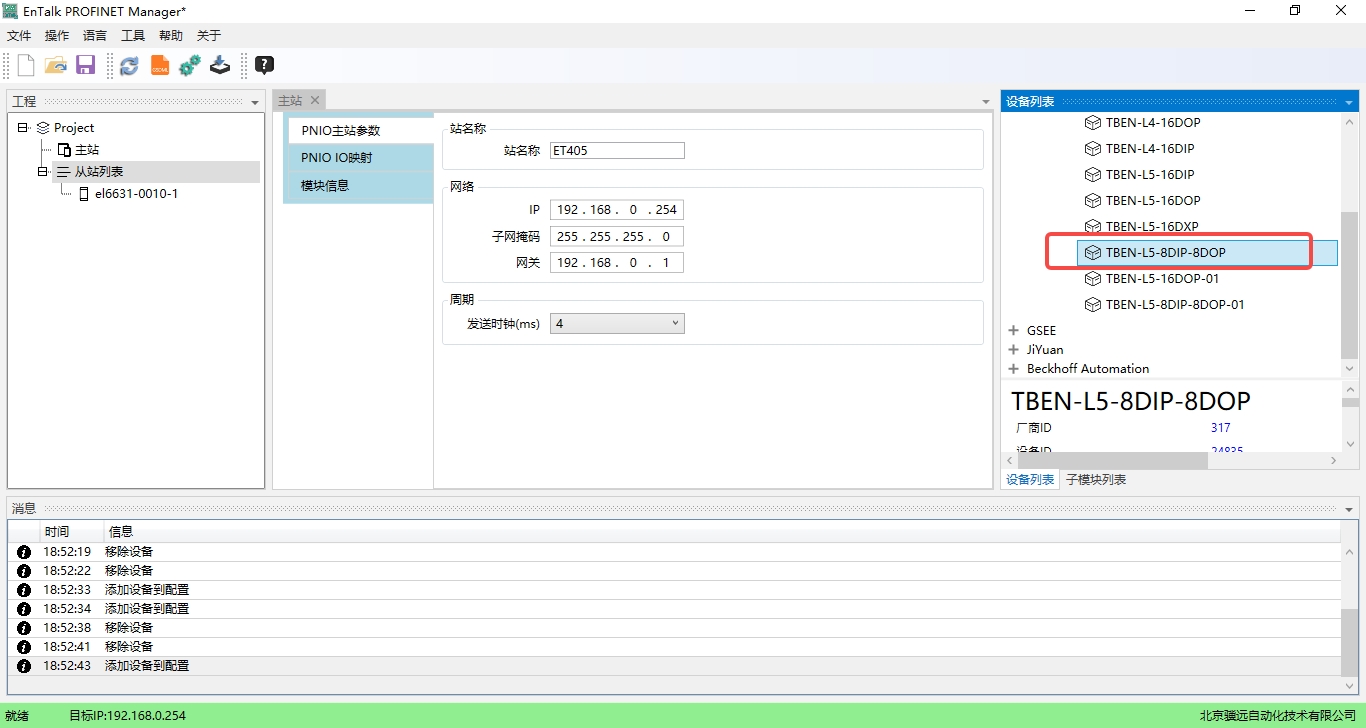Click the black help question mark icon
Image resolution: width=1366 pixels, height=728 pixels.
point(264,66)
